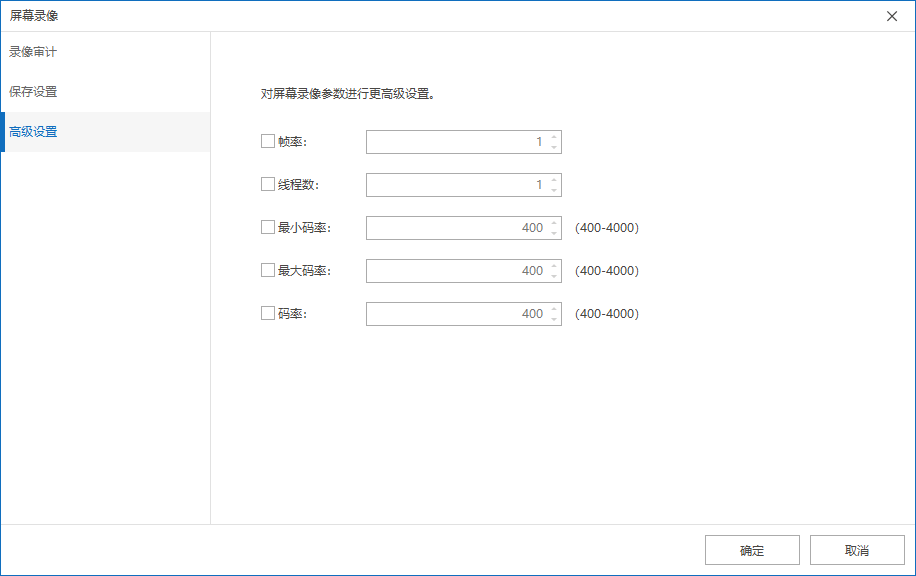Click the 取消 button
916x576 pixels.
(x=857, y=551)
